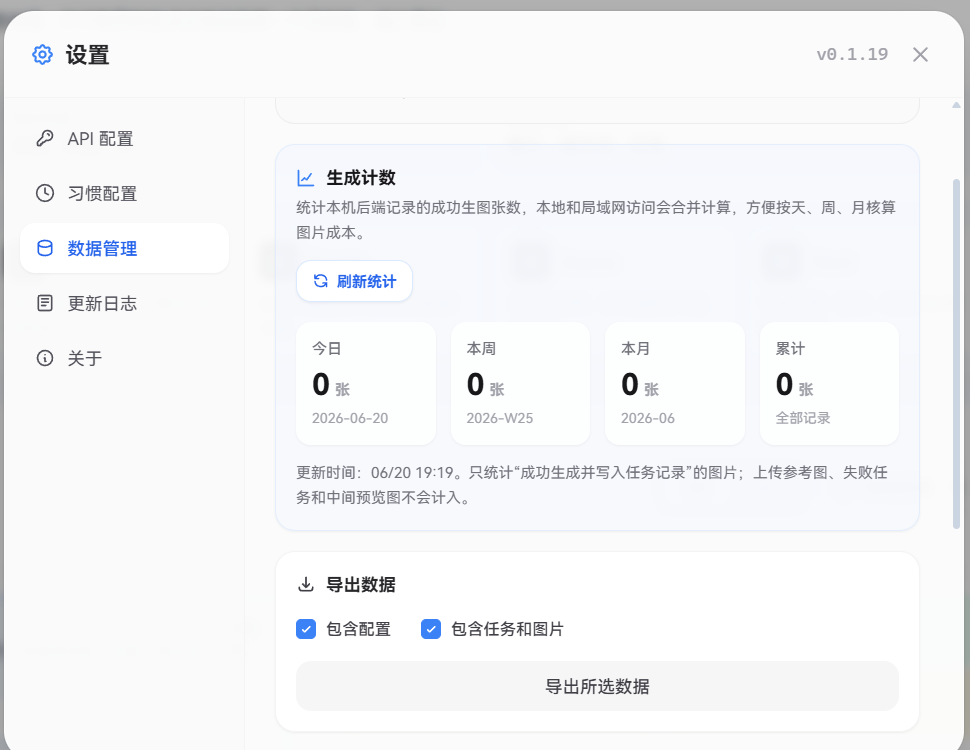Click the 更新日志 document icon
The width and height of the screenshot is (970, 750).
click(x=45, y=303)
